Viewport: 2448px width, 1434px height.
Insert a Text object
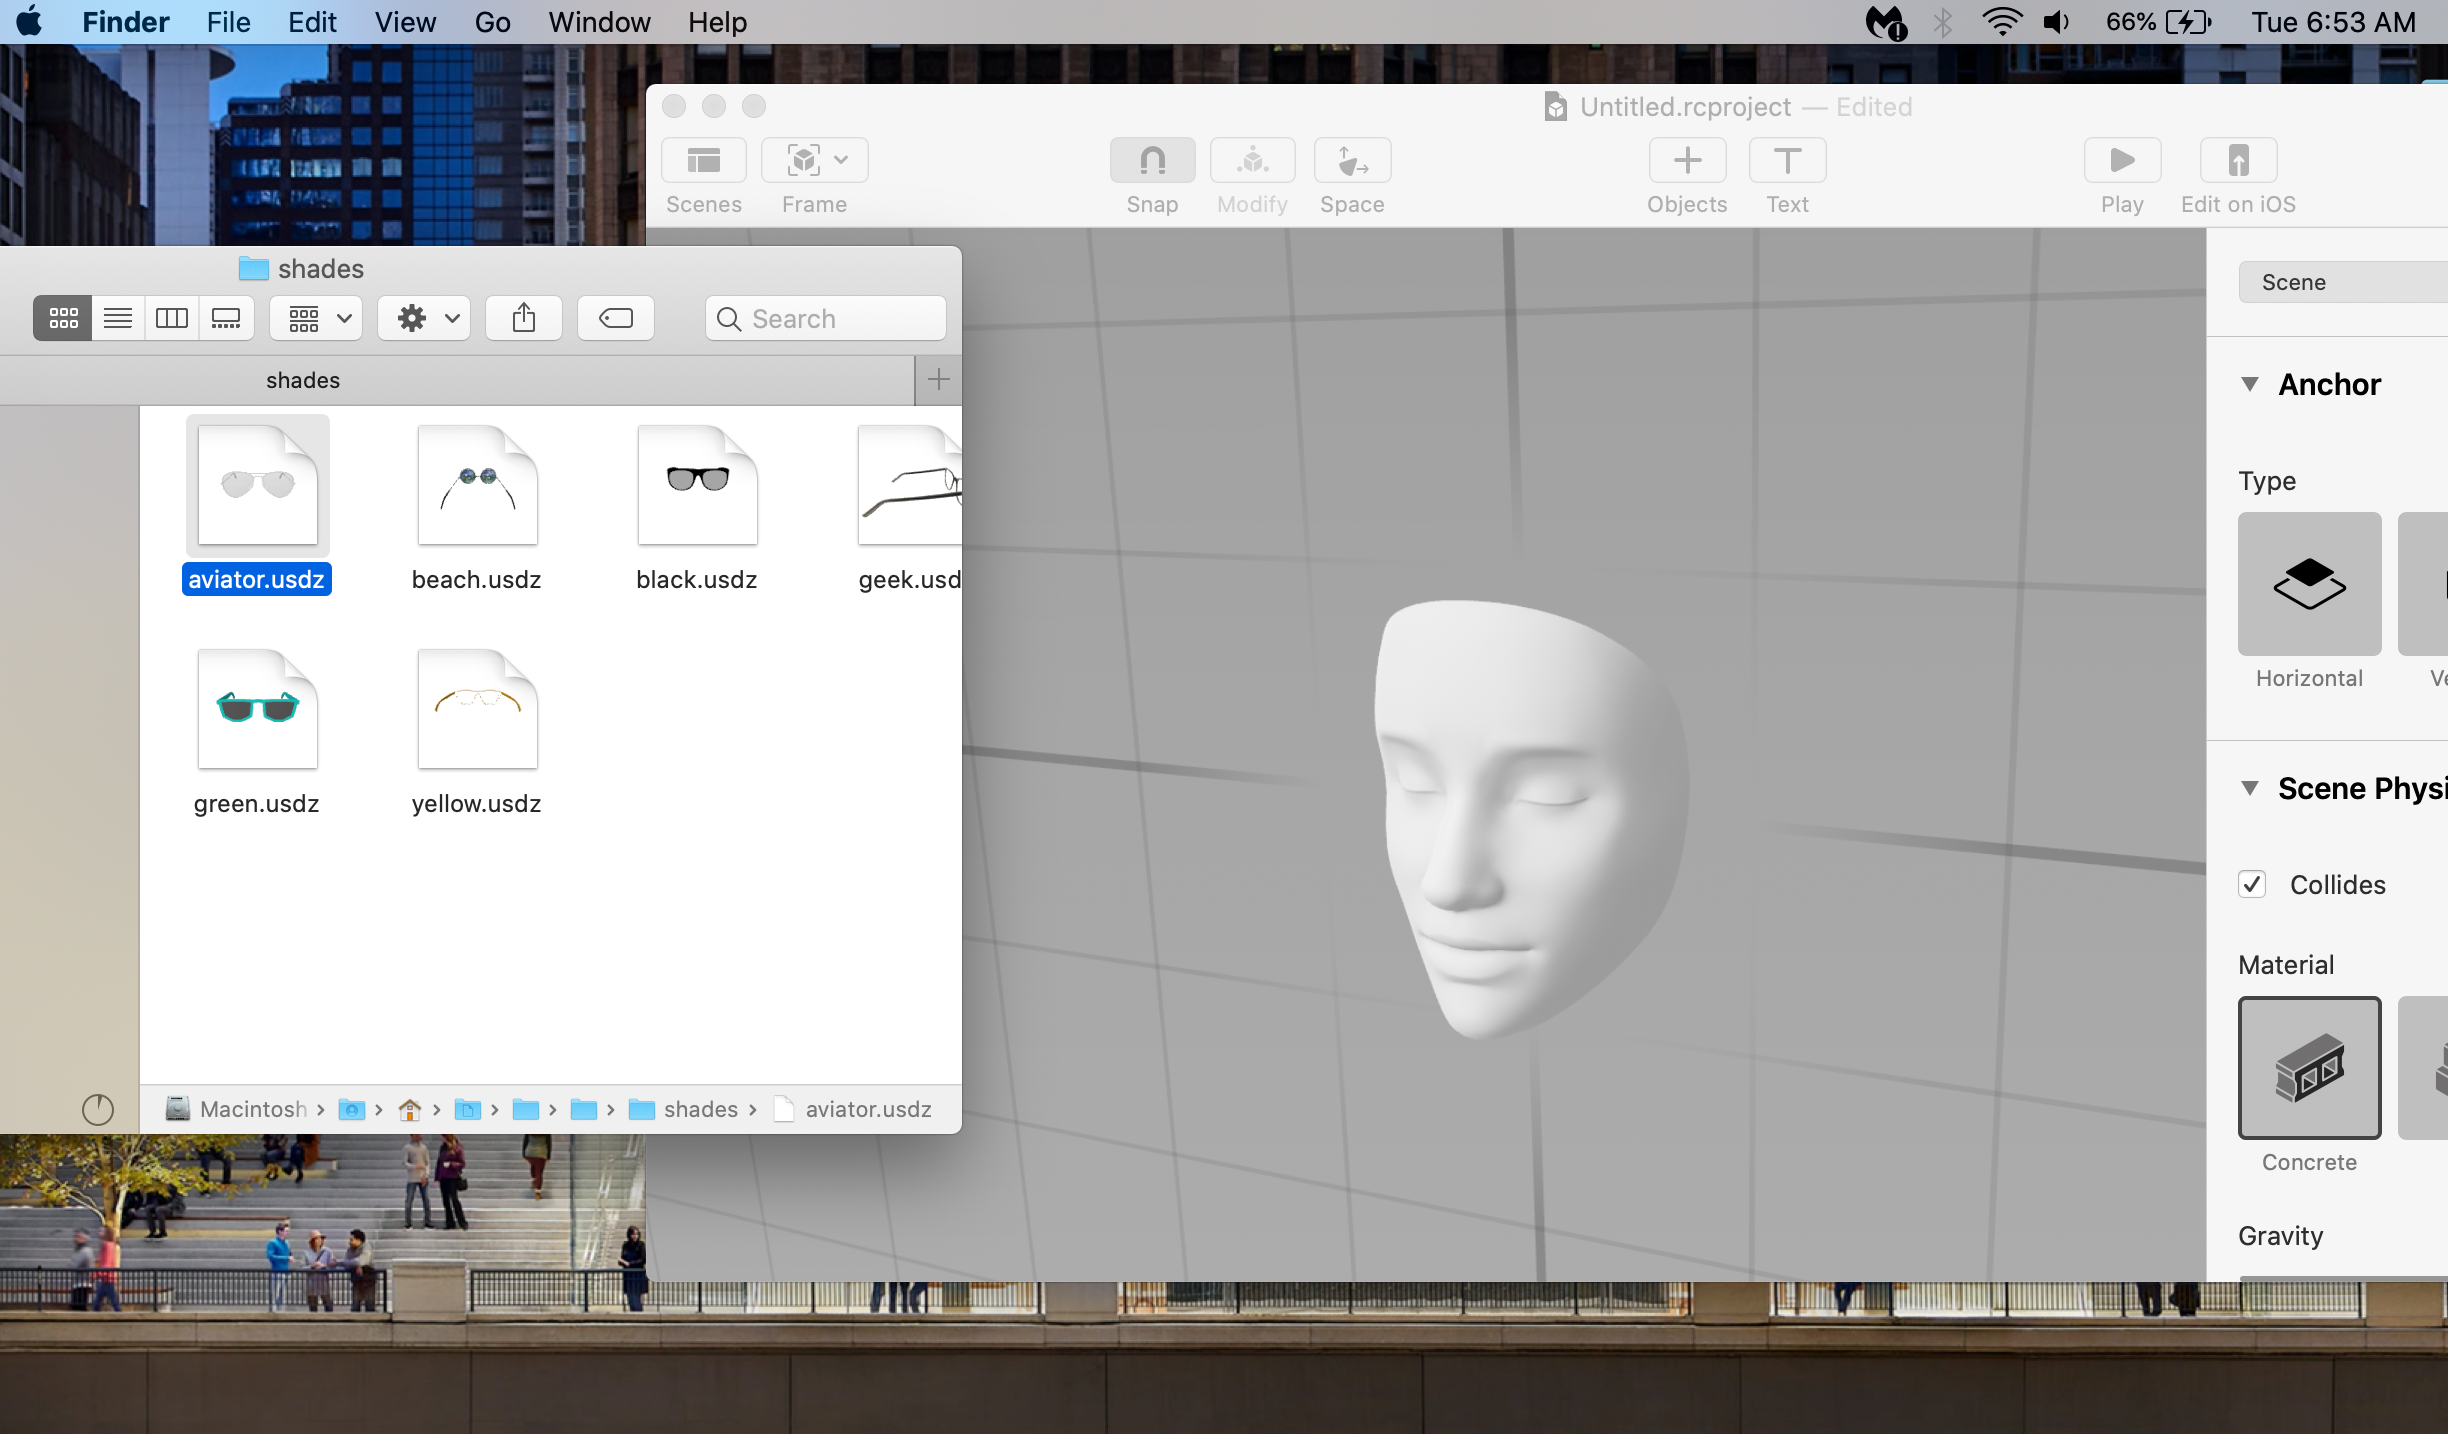[1786, 160]
